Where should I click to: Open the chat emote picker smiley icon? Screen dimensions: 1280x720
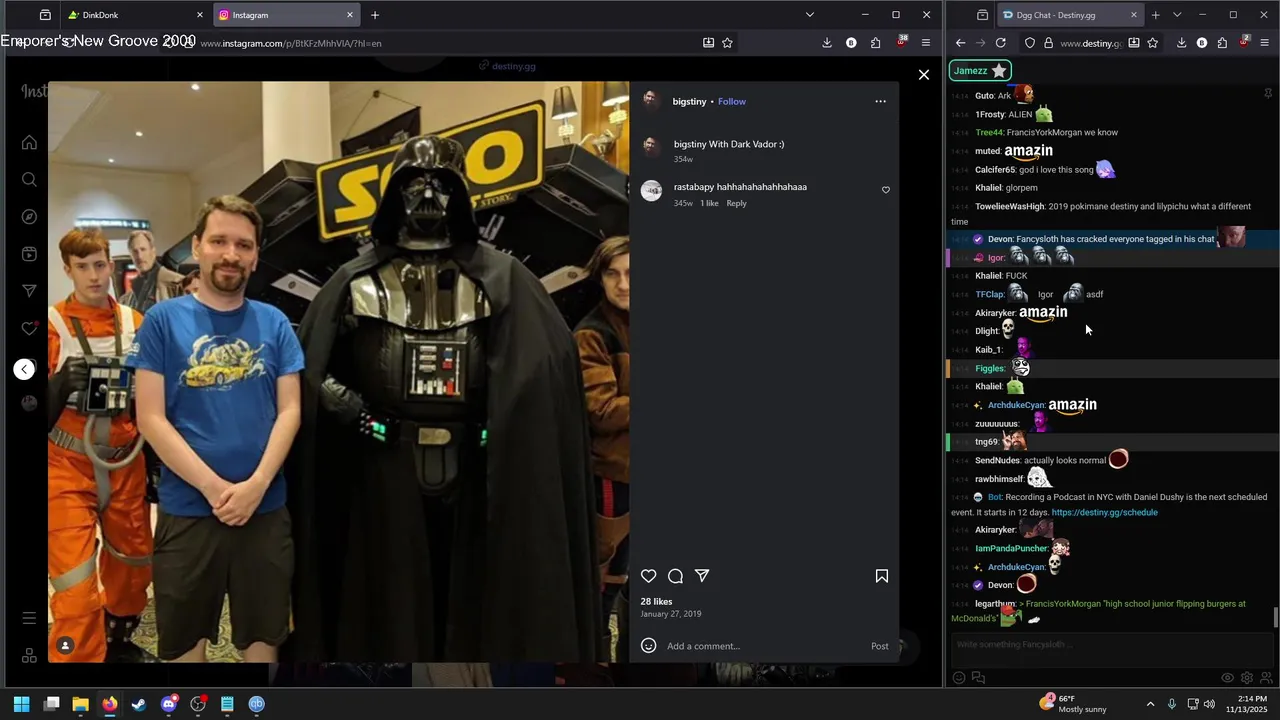[959, 678]
